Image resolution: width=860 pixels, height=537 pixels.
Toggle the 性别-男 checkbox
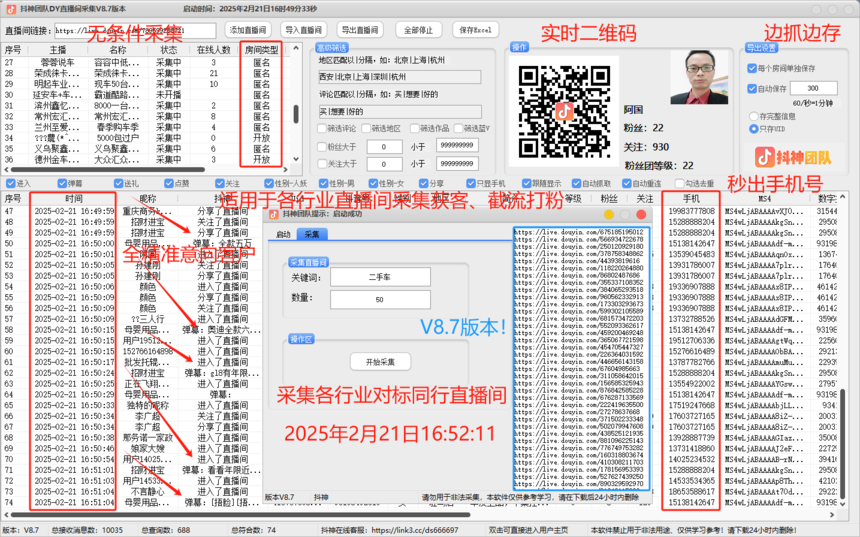tap(324, 183)
